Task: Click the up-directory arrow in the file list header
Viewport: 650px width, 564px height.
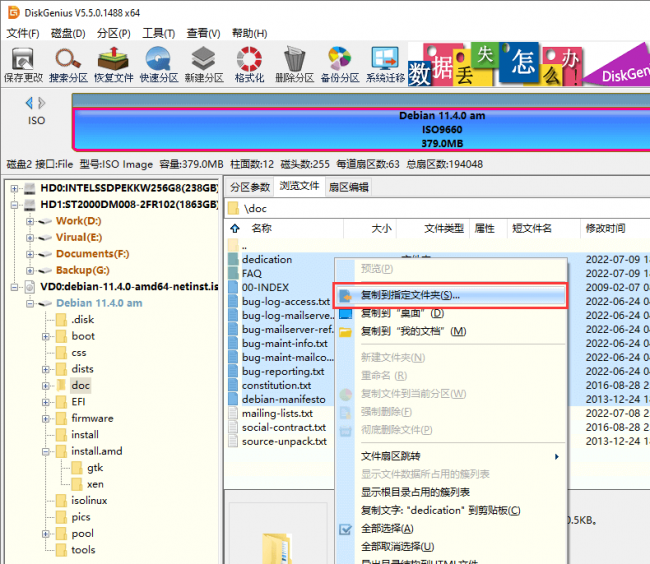Action: coord(235,228)
